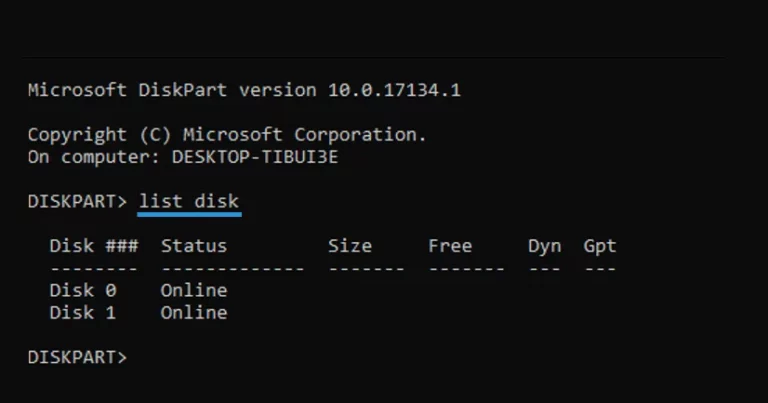768x403 pixels.
Task: Click the 'On computer:' label
Action: [94, 157]
